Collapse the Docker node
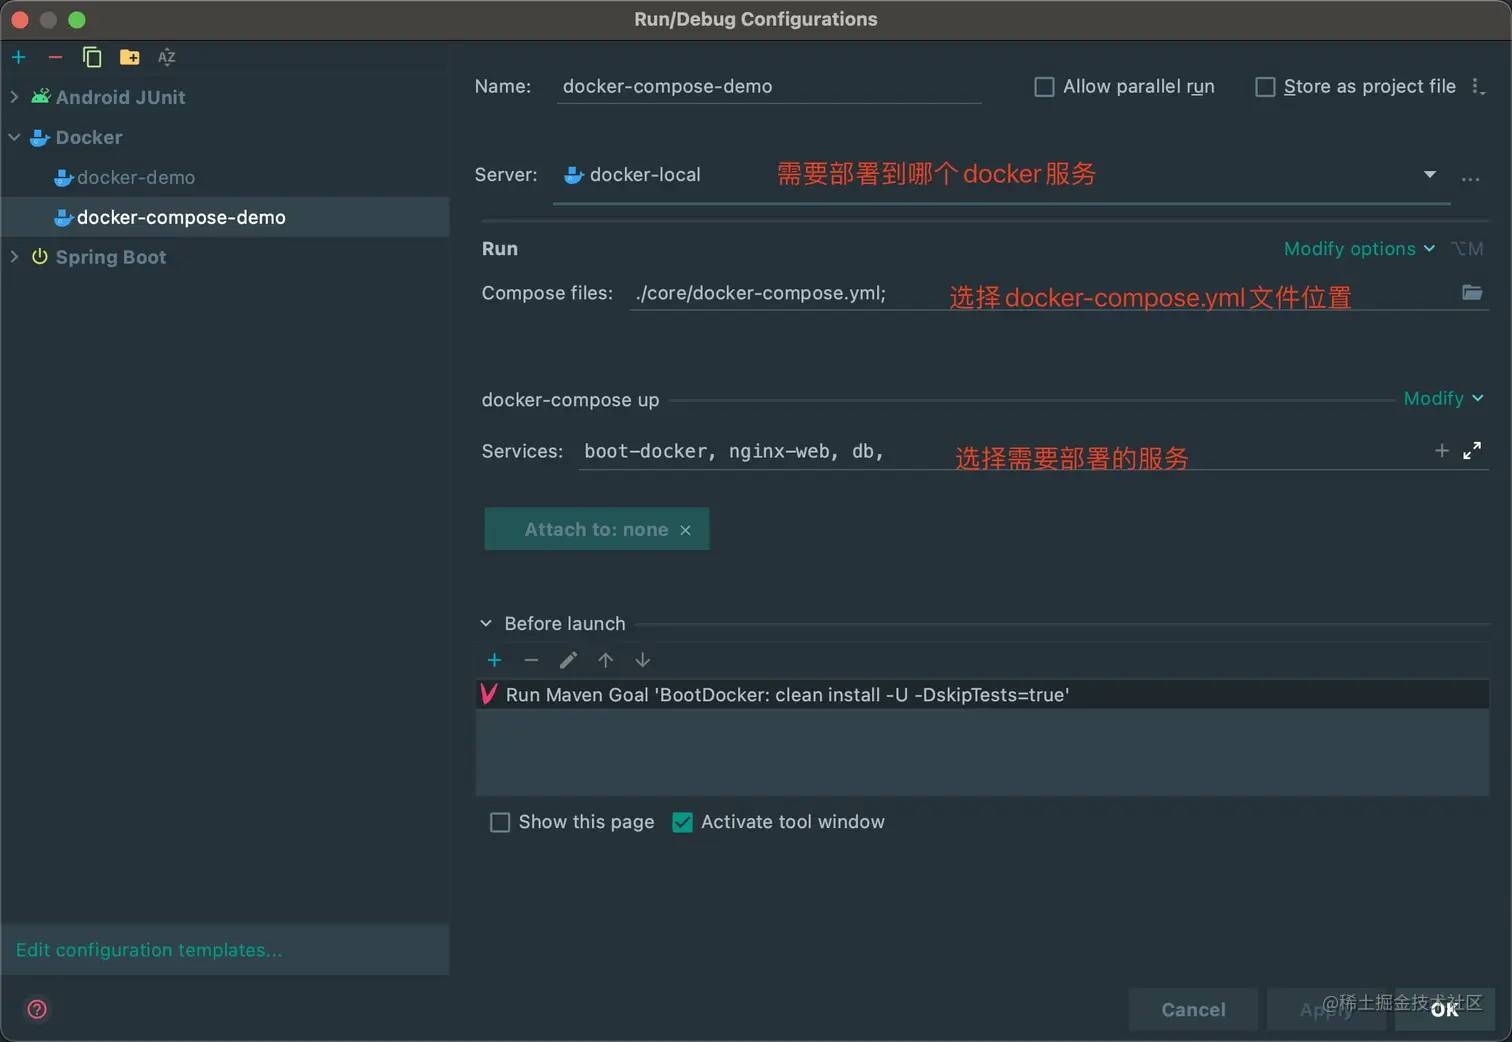 (x=14, y=137)
